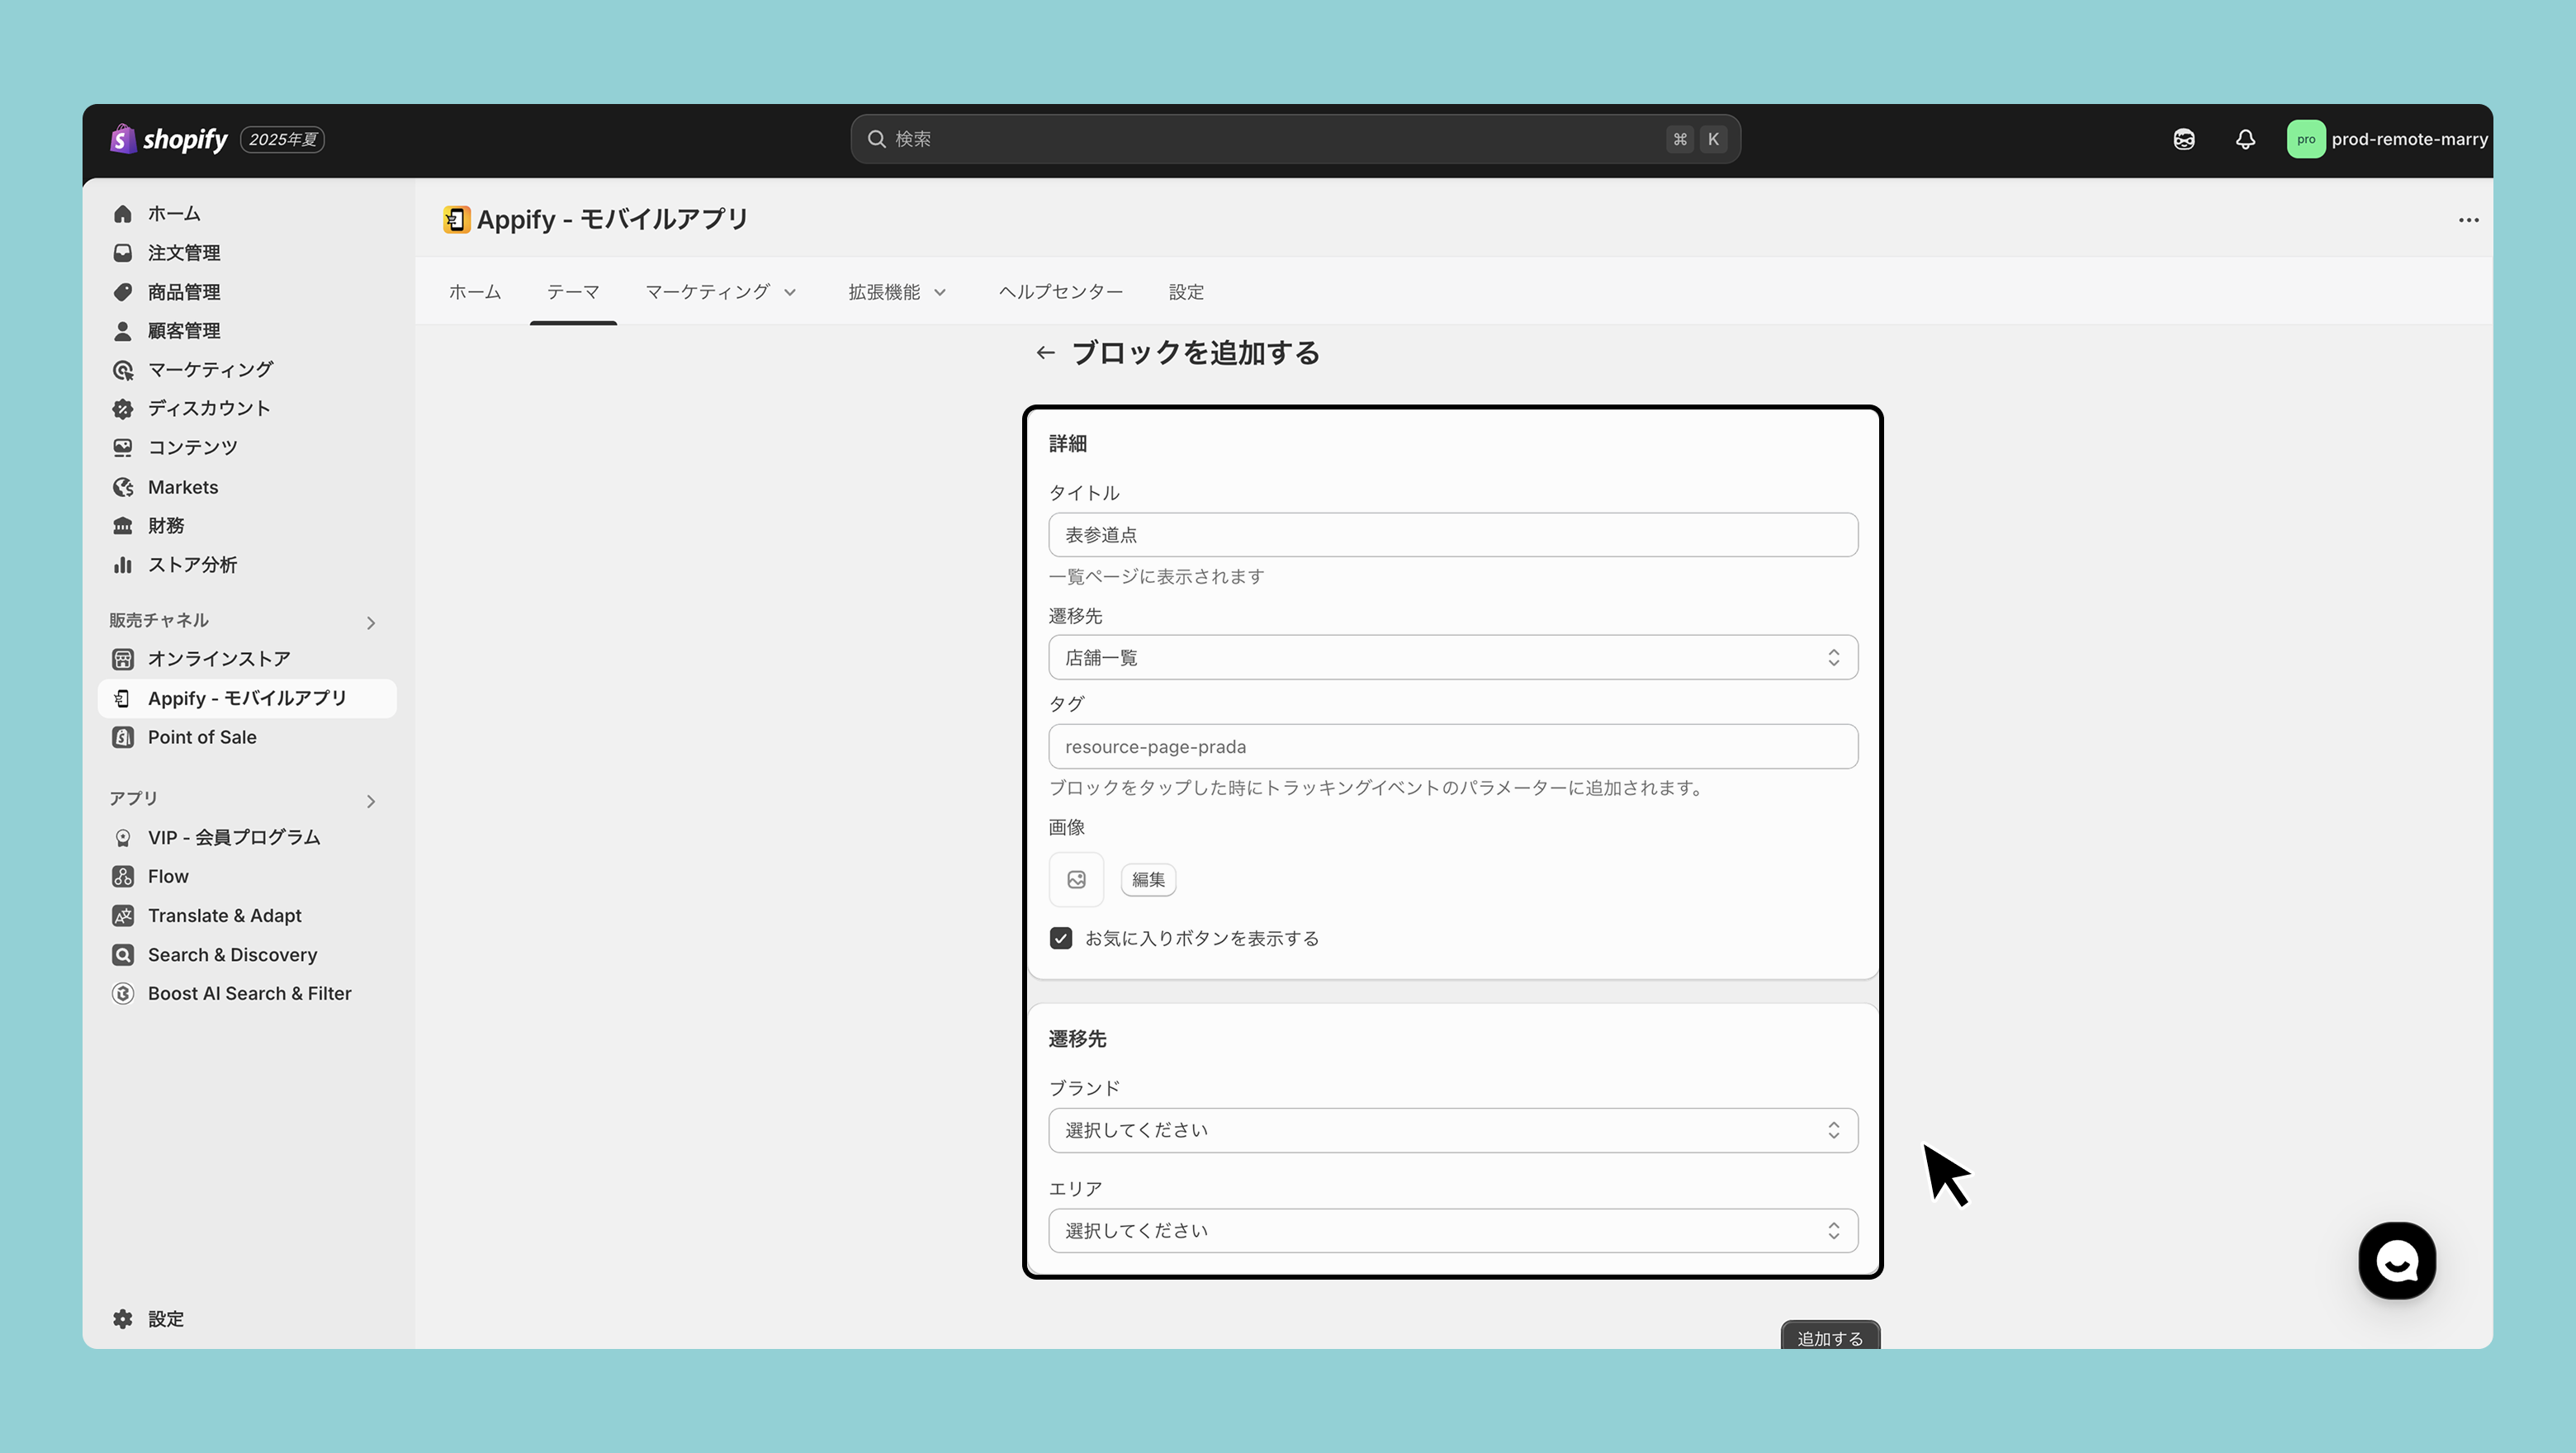Expand the 販売チャネル section chevron
This screenshot has width=2576, height=1453.
point(371,623)
